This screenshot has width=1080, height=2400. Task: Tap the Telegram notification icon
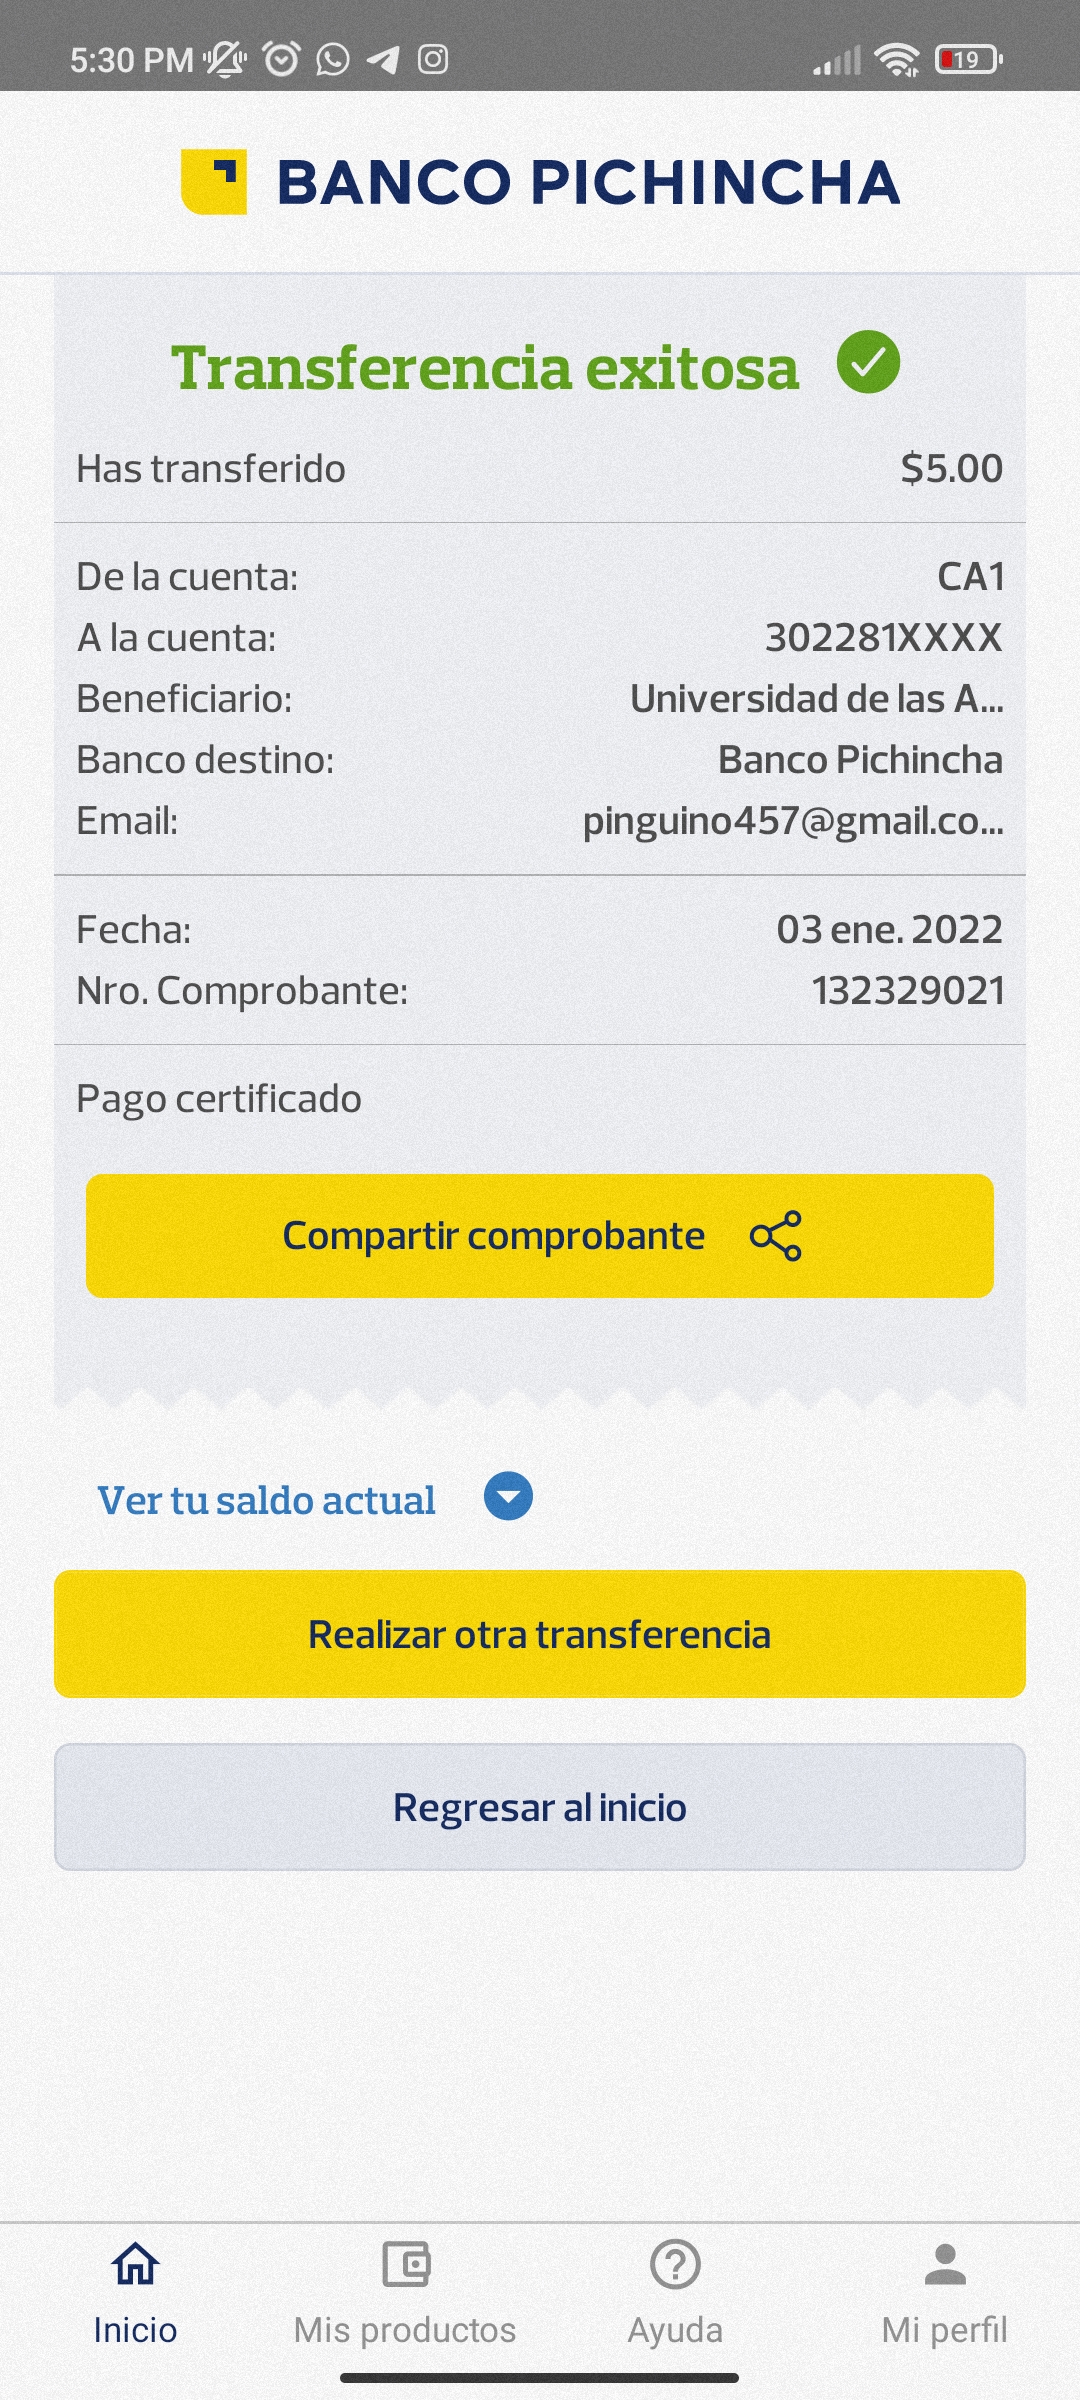tap(383, 60)
